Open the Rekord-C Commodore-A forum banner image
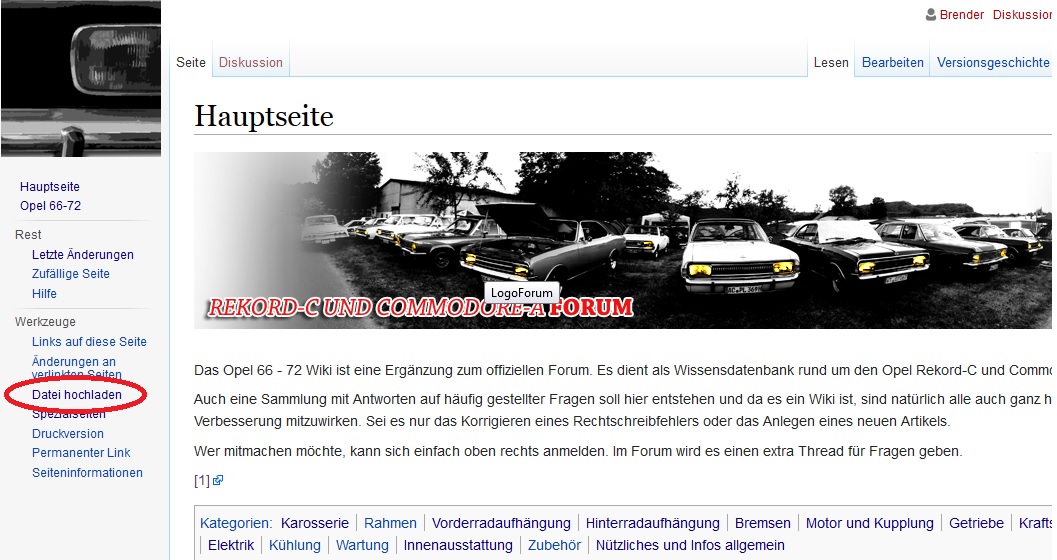 [x=622, y=241]
